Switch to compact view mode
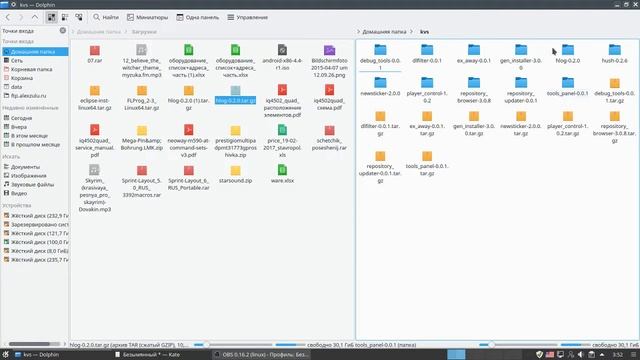The image size is (640, 360). click(x=65, y=17)
